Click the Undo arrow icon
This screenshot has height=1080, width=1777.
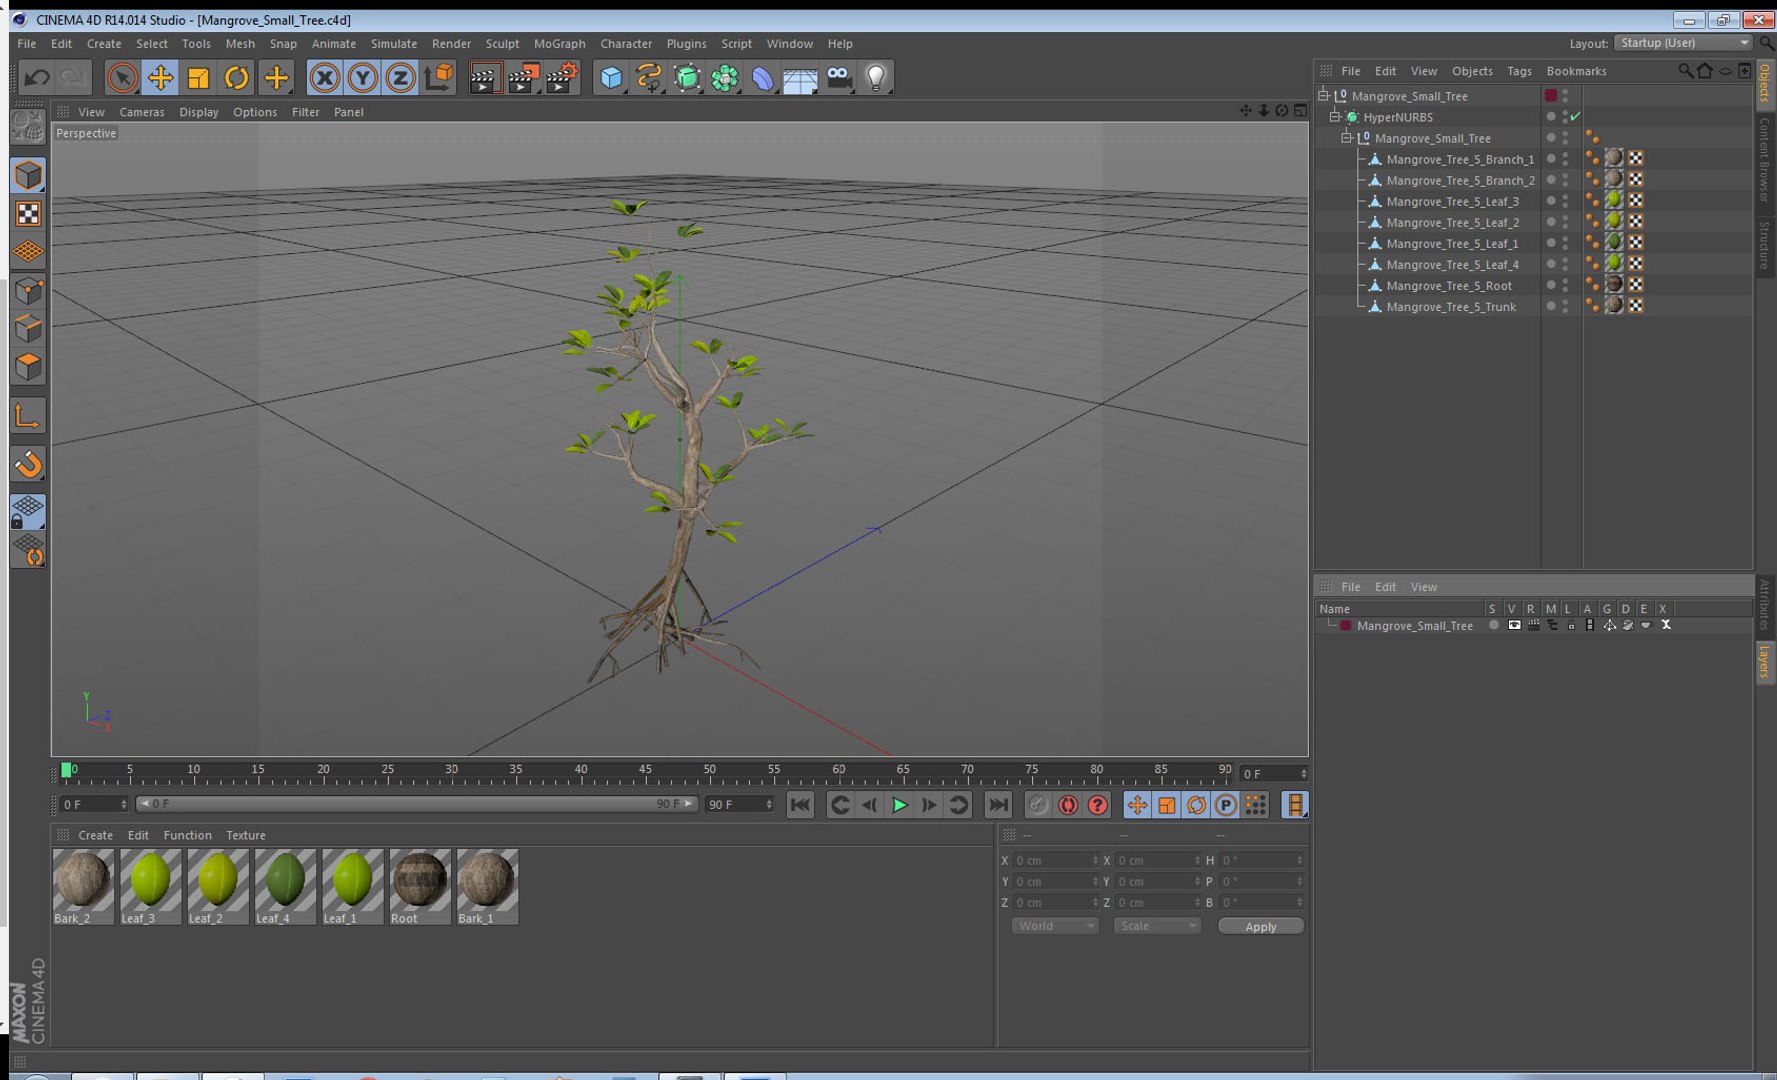[x=37, y=78]
